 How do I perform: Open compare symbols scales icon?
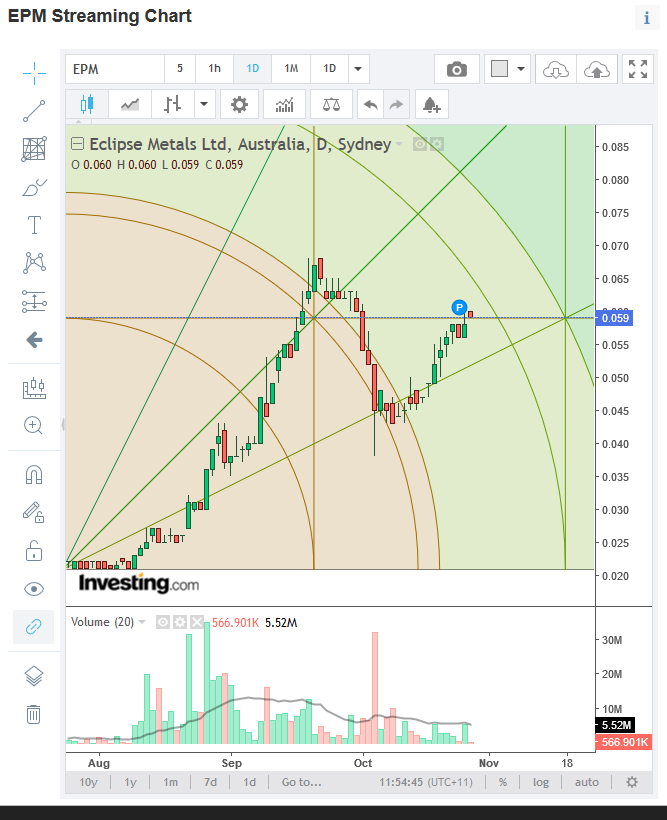[331, 104]
